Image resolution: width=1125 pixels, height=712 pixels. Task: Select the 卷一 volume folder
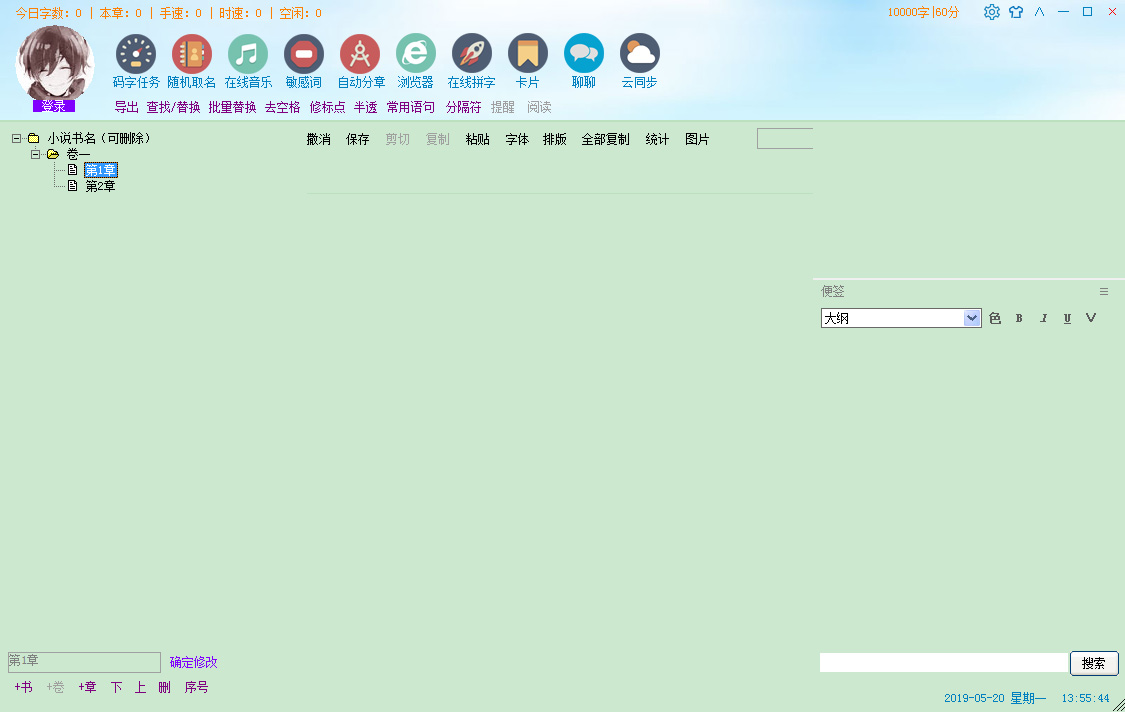point(78,154)
